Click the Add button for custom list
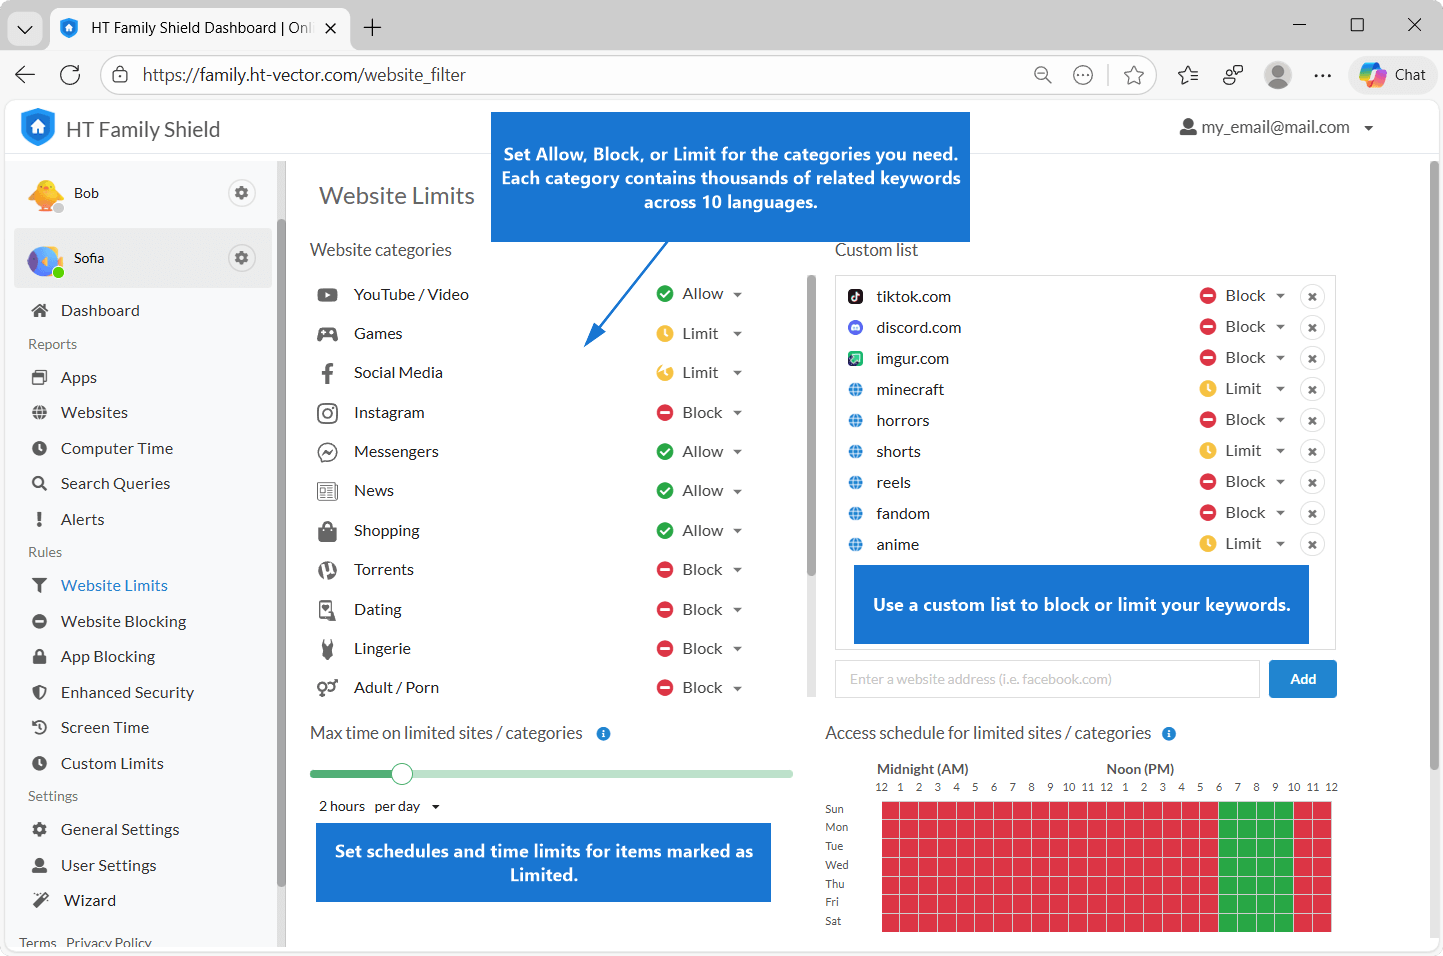1443x956 pixels. (1302, 679)
